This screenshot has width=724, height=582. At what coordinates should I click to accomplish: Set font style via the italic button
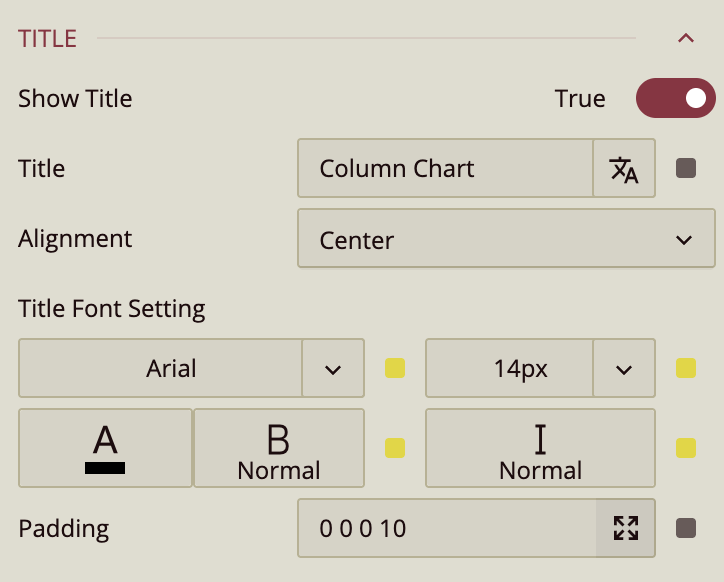[540, 448]
